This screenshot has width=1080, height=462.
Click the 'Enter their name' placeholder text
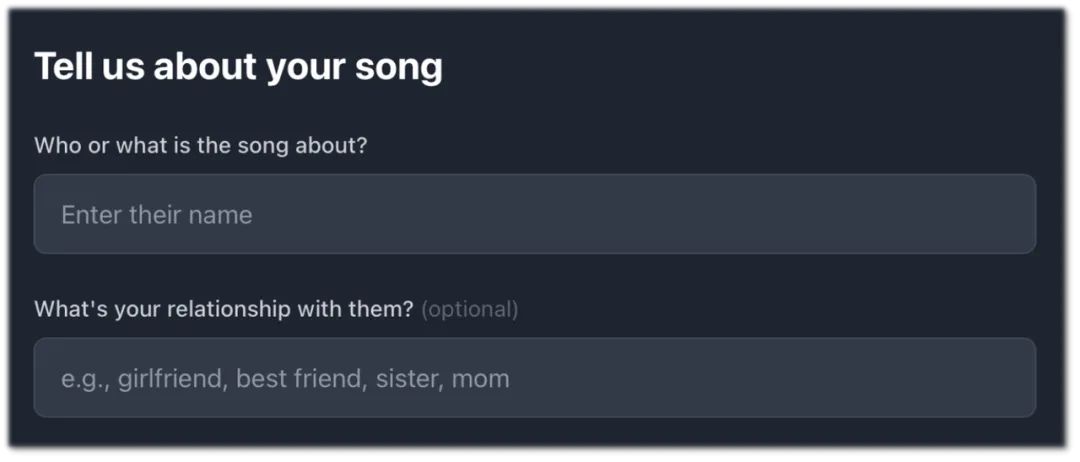[x=157, y=215]
